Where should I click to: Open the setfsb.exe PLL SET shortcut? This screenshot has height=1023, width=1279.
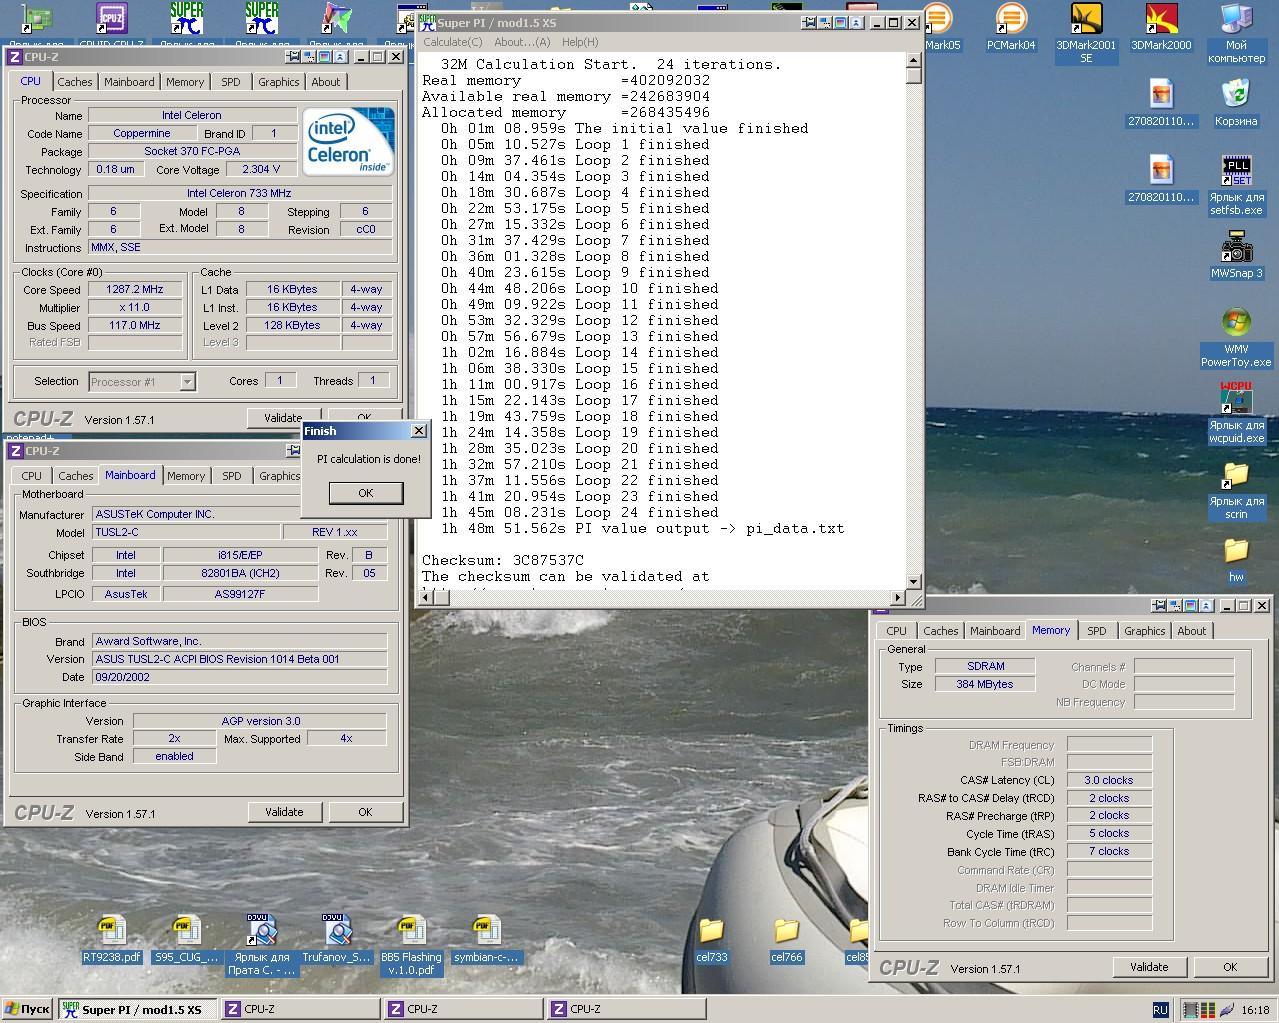click(x=1236, y=185)
